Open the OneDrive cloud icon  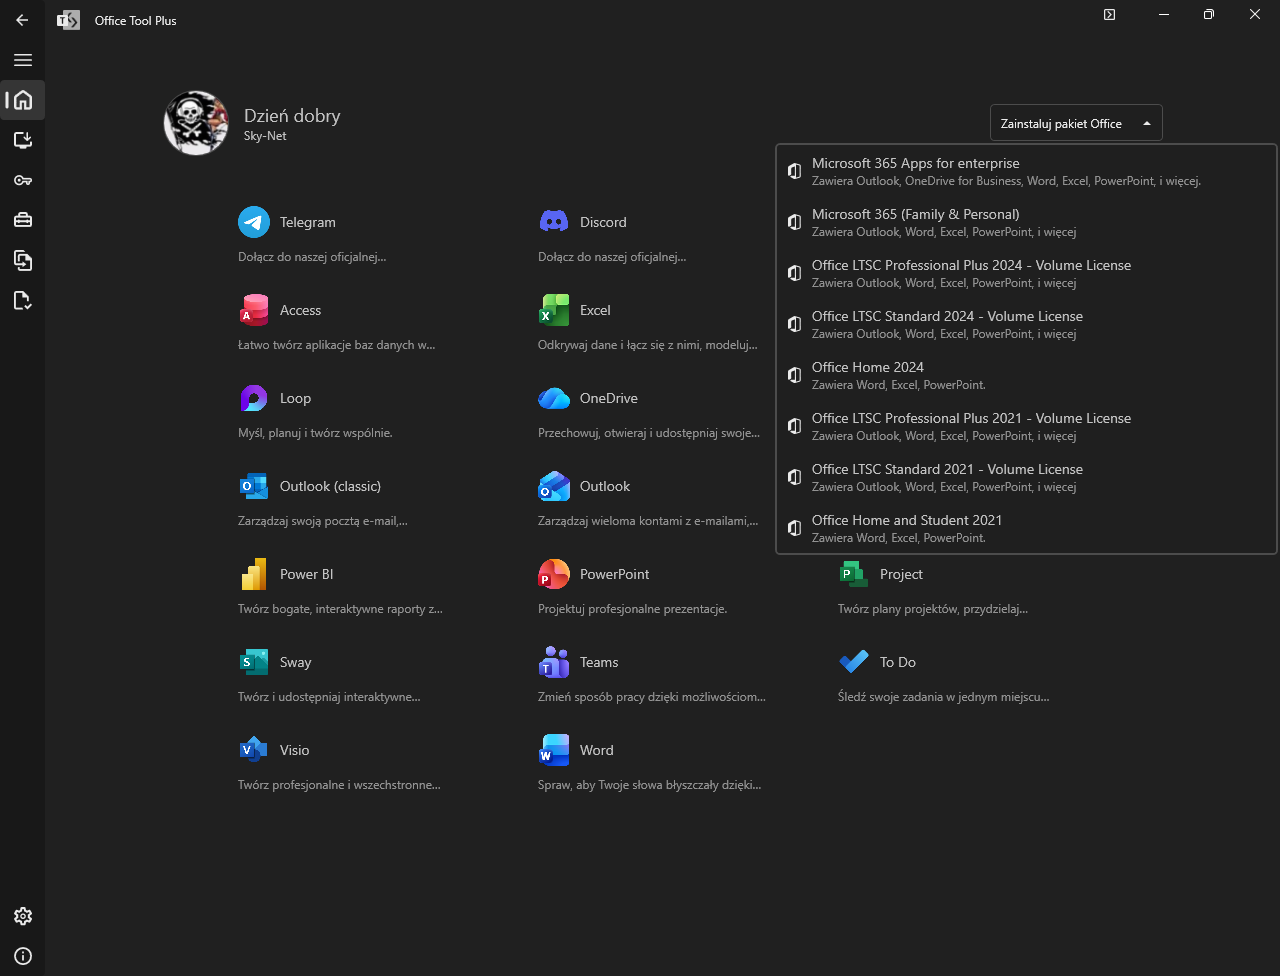[554, 398]
